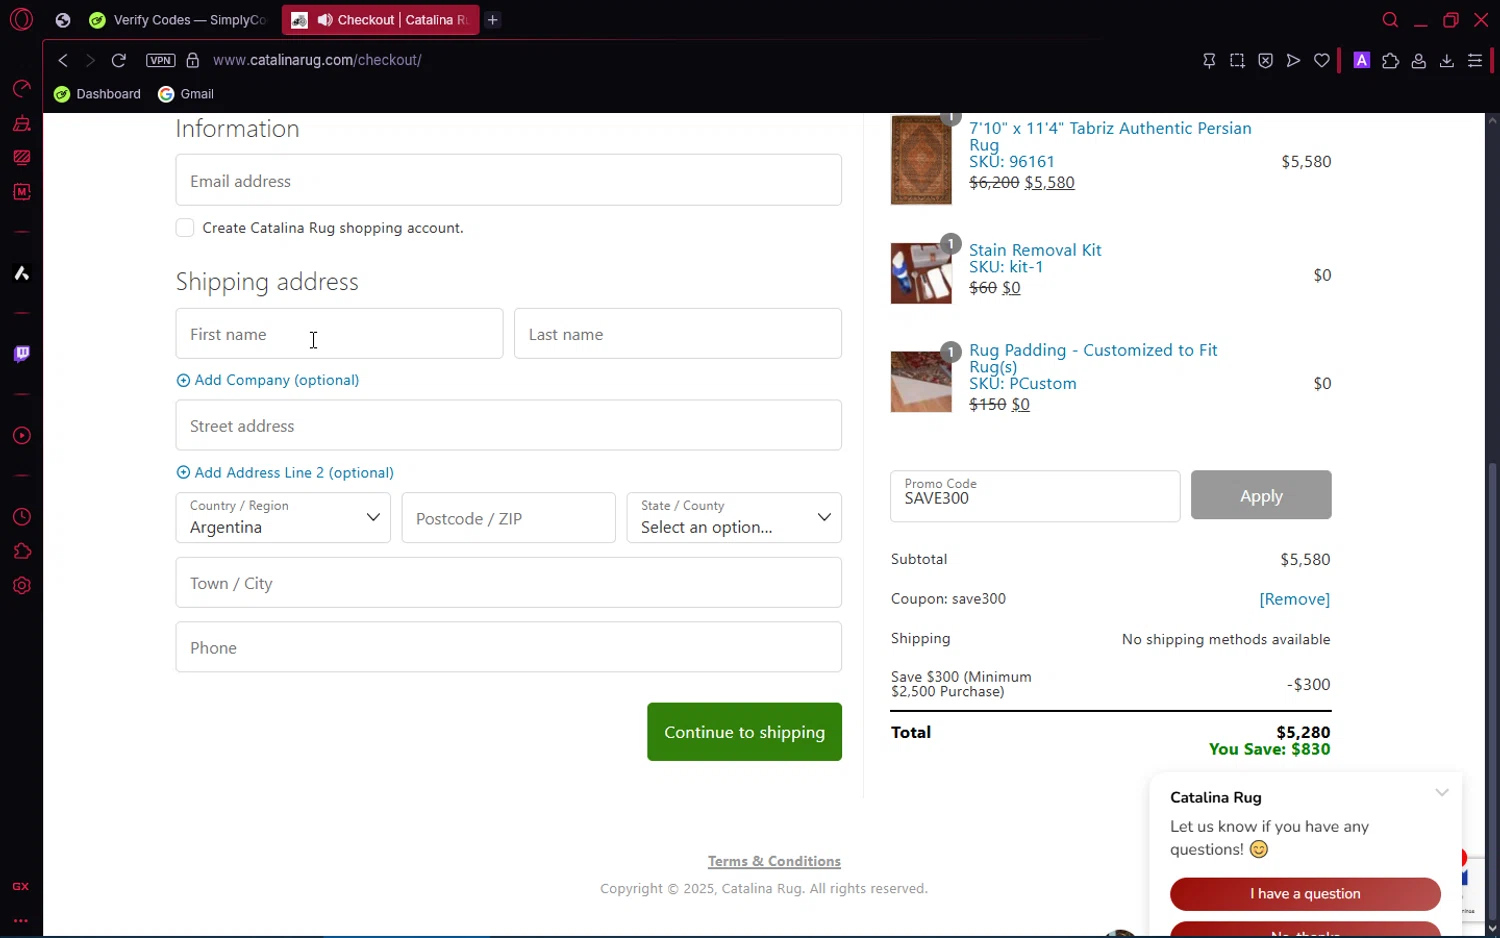Click the Postcode / ZIP field
This screenshot has width=1500, height=938.
click(x=508, y=518)
